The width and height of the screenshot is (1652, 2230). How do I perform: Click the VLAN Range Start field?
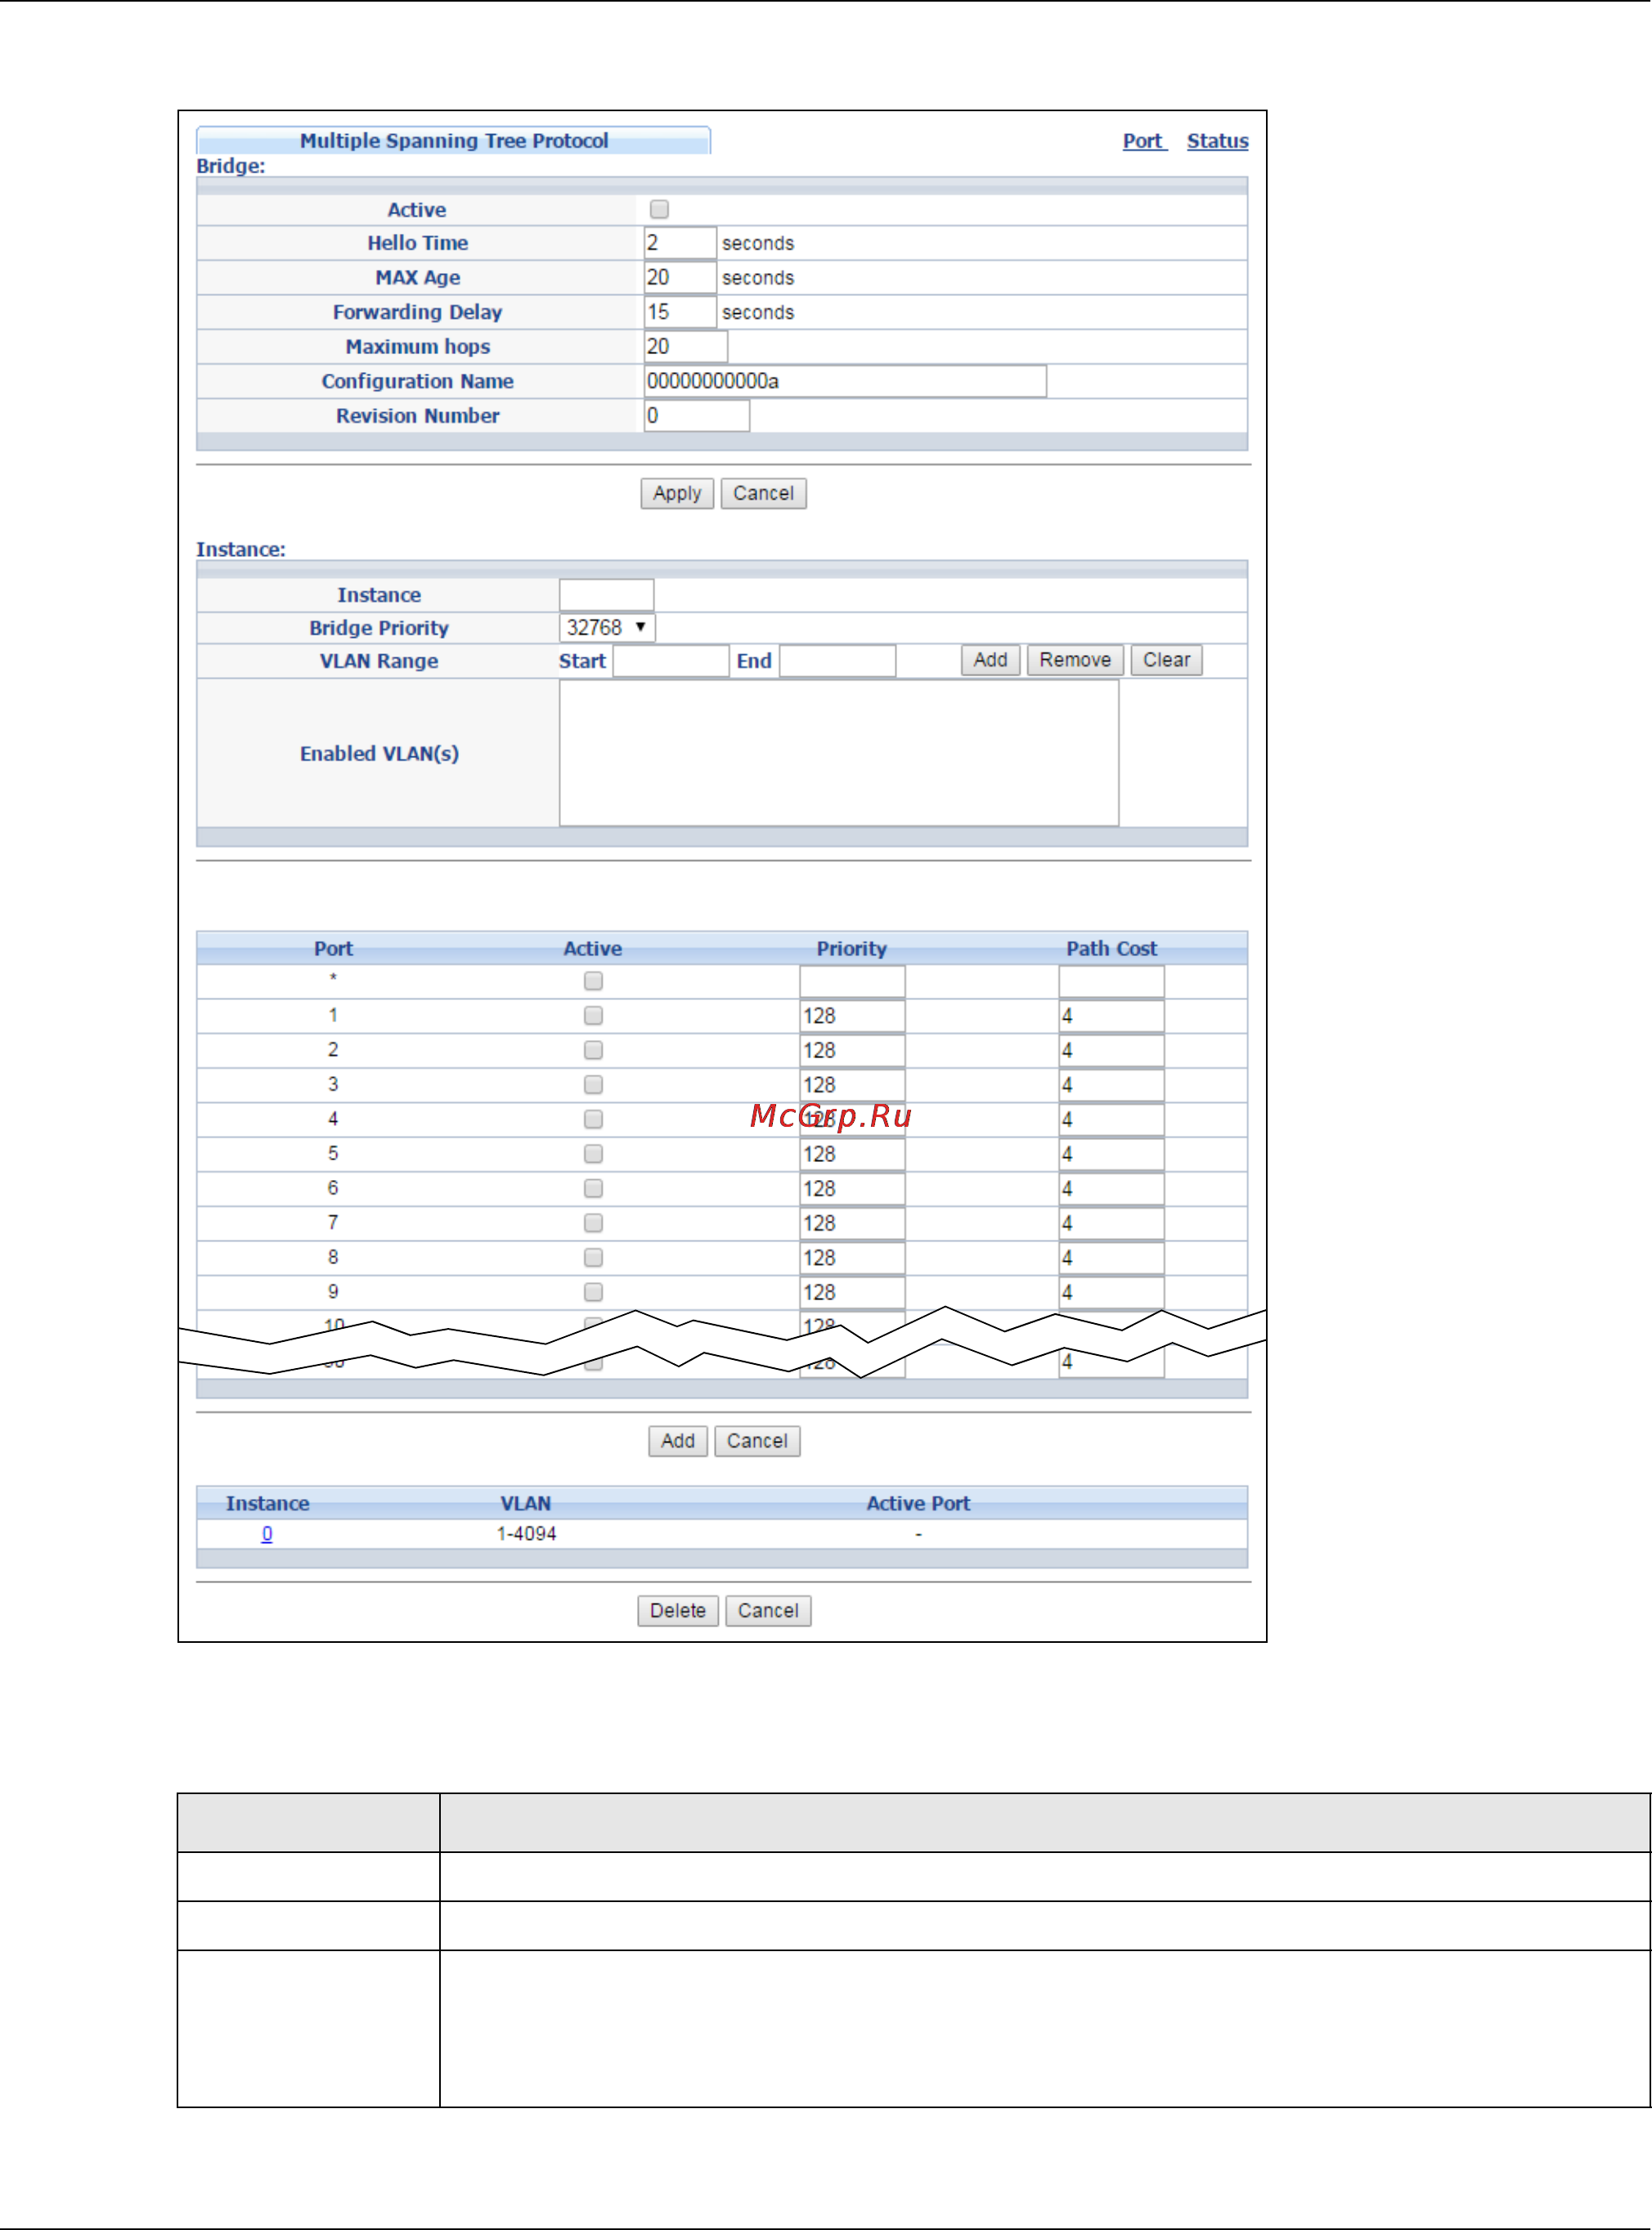(x=670, y=661)
